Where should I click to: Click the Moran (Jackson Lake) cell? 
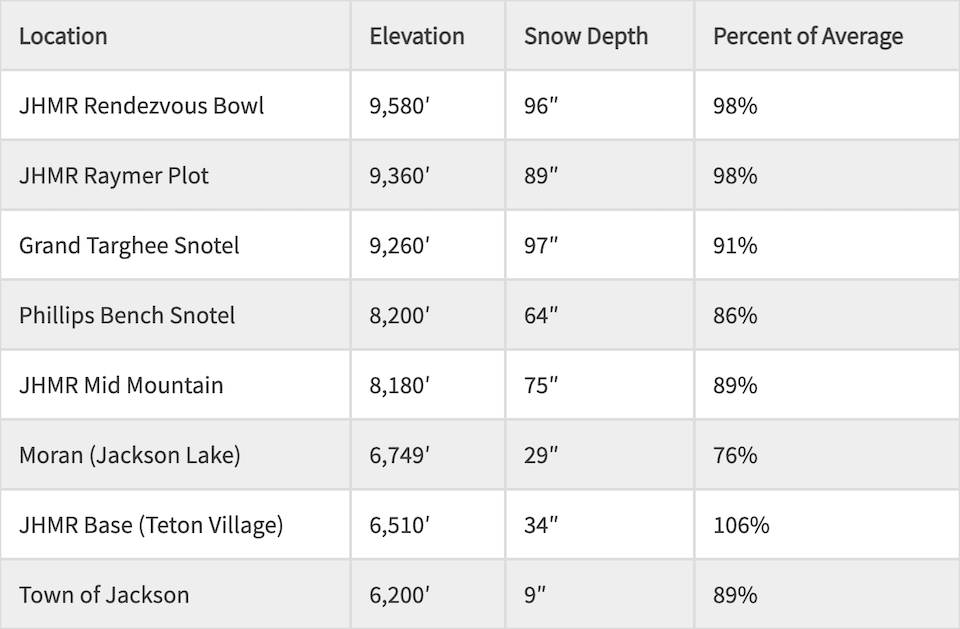click(130, 456)
